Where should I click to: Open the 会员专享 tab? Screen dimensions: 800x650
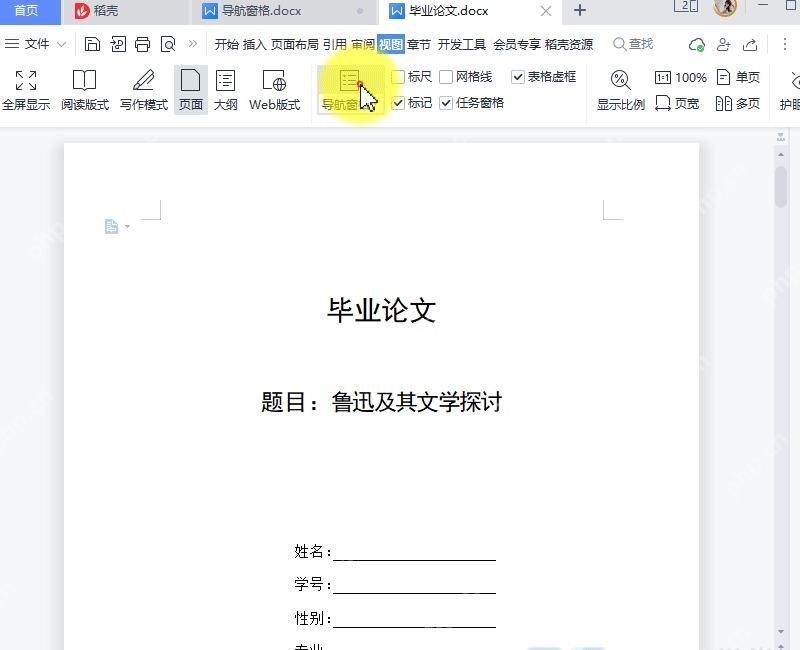517,44
